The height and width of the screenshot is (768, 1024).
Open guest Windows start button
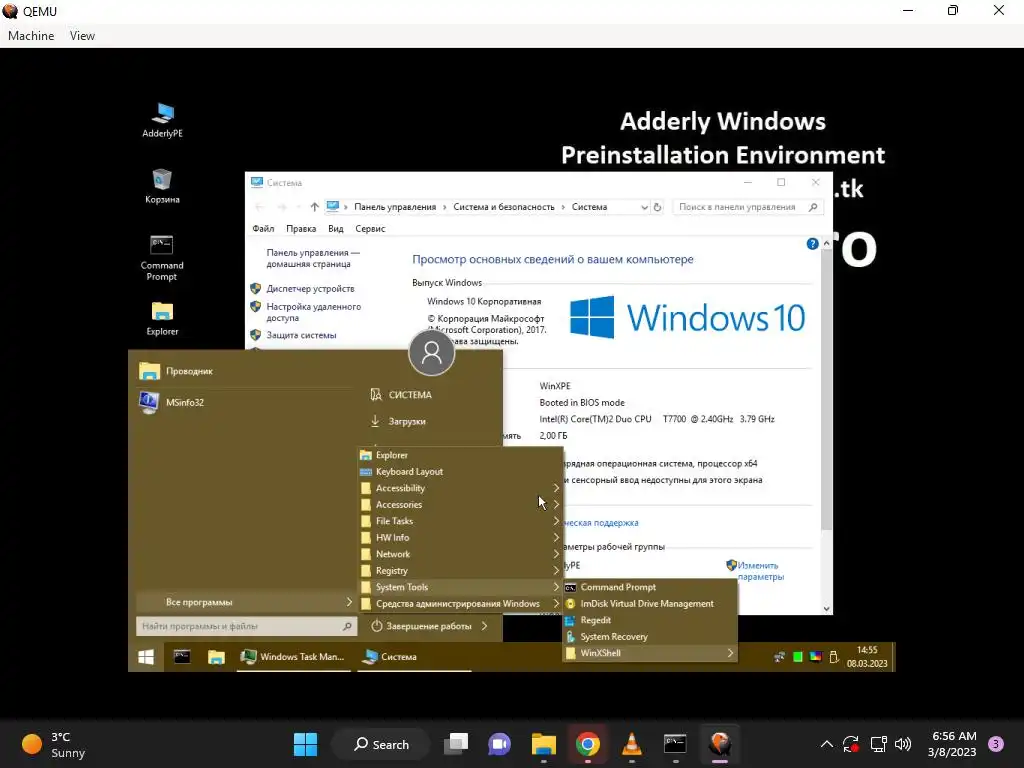[146, 657]
